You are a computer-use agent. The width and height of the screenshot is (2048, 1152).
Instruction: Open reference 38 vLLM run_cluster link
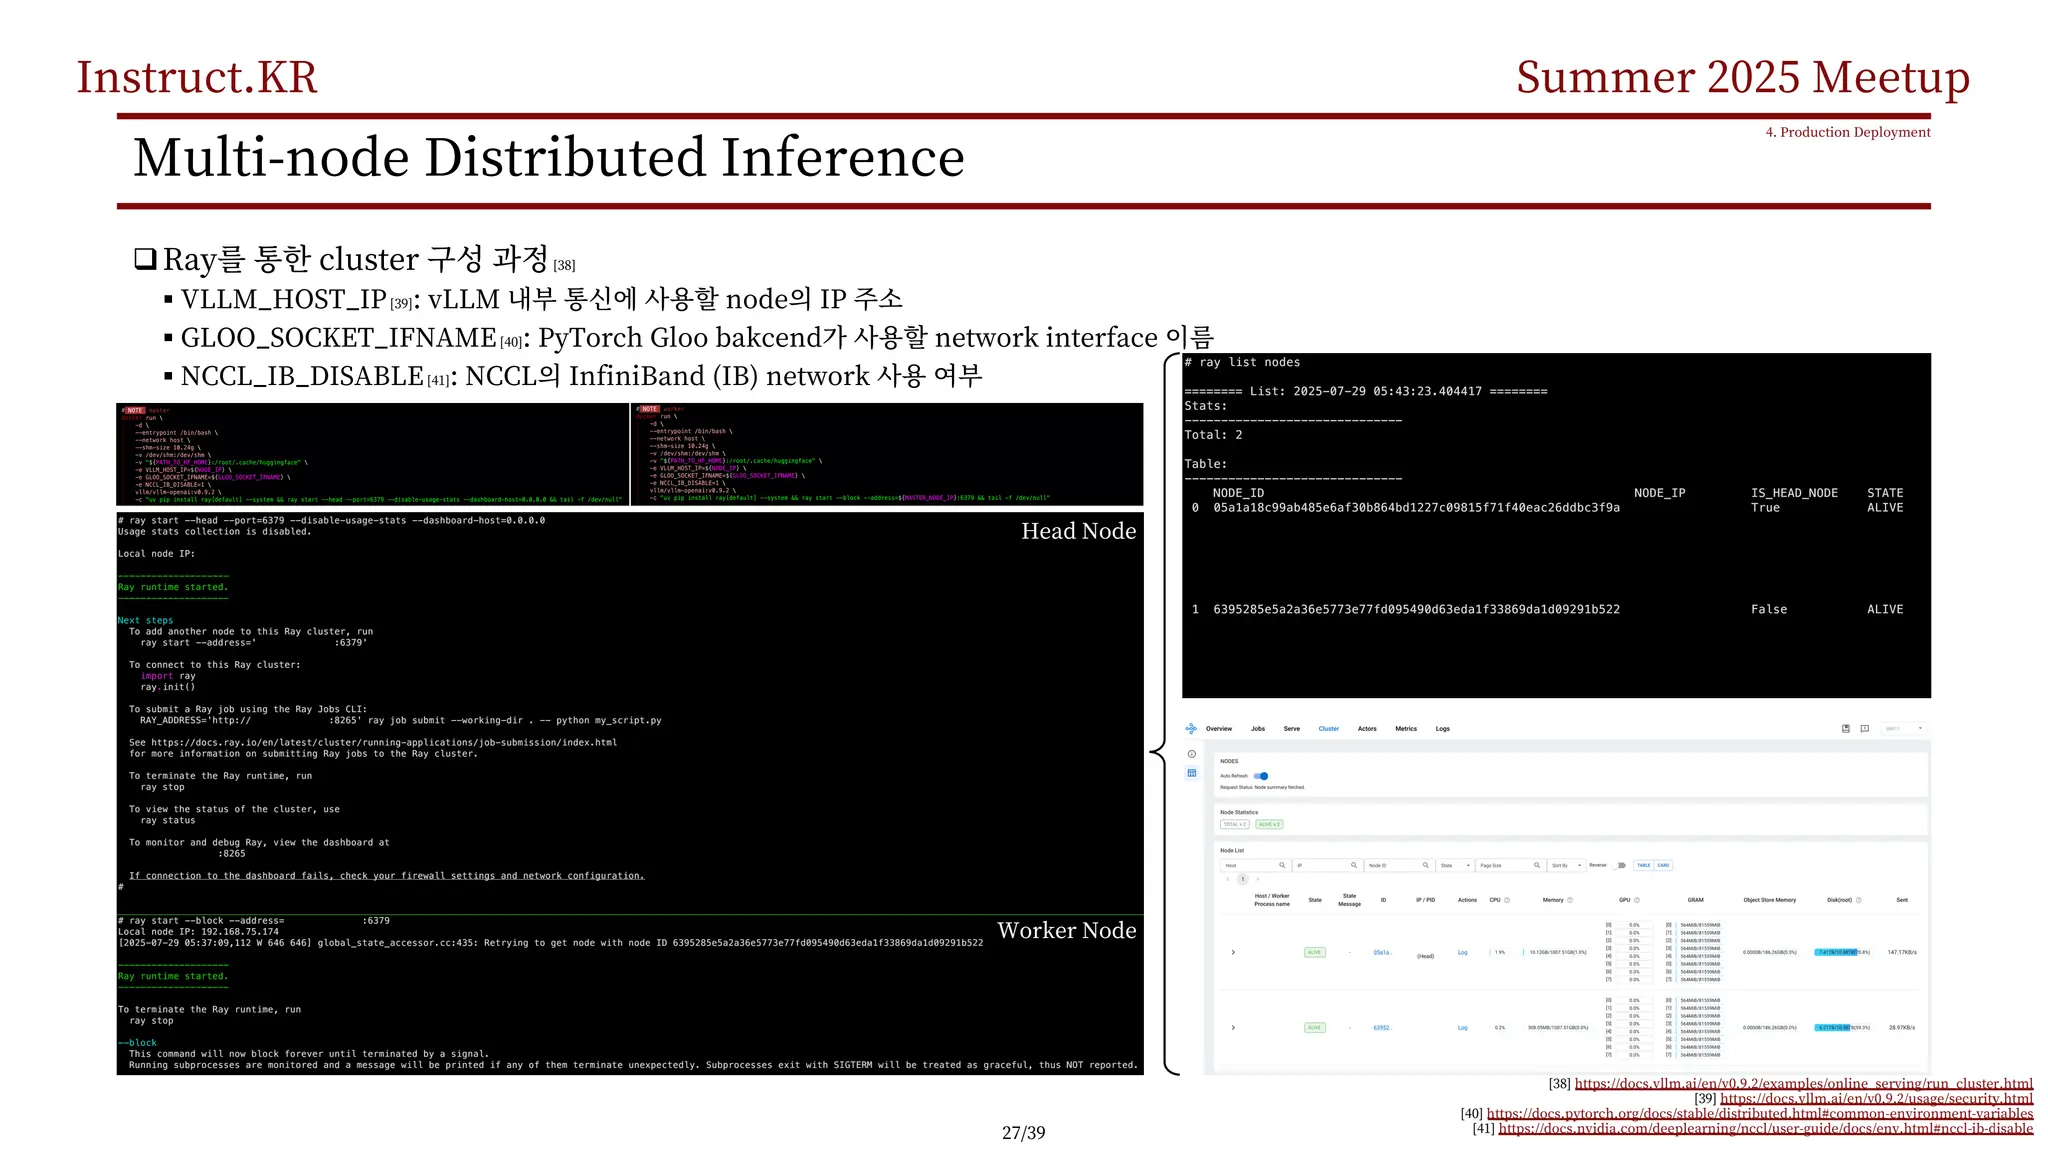point(1804,1084)
